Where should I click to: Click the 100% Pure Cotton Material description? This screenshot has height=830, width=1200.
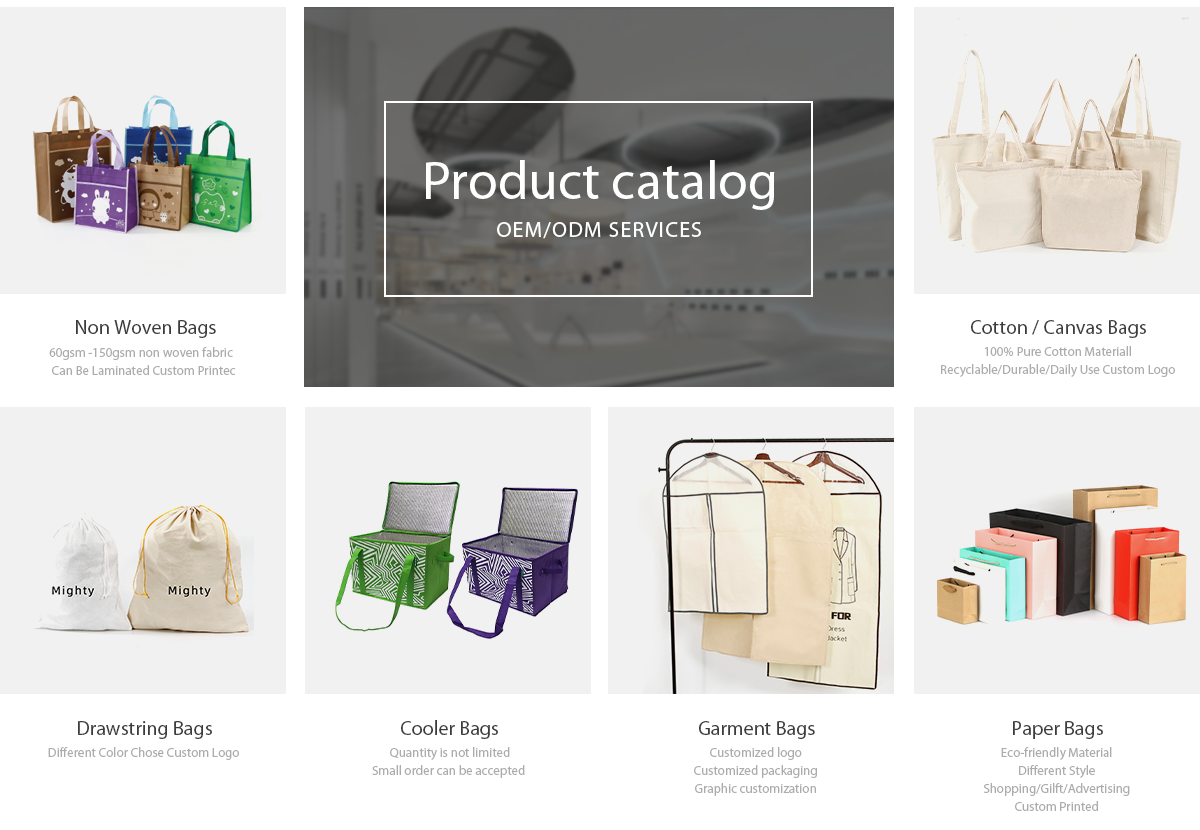[1057, 352]
